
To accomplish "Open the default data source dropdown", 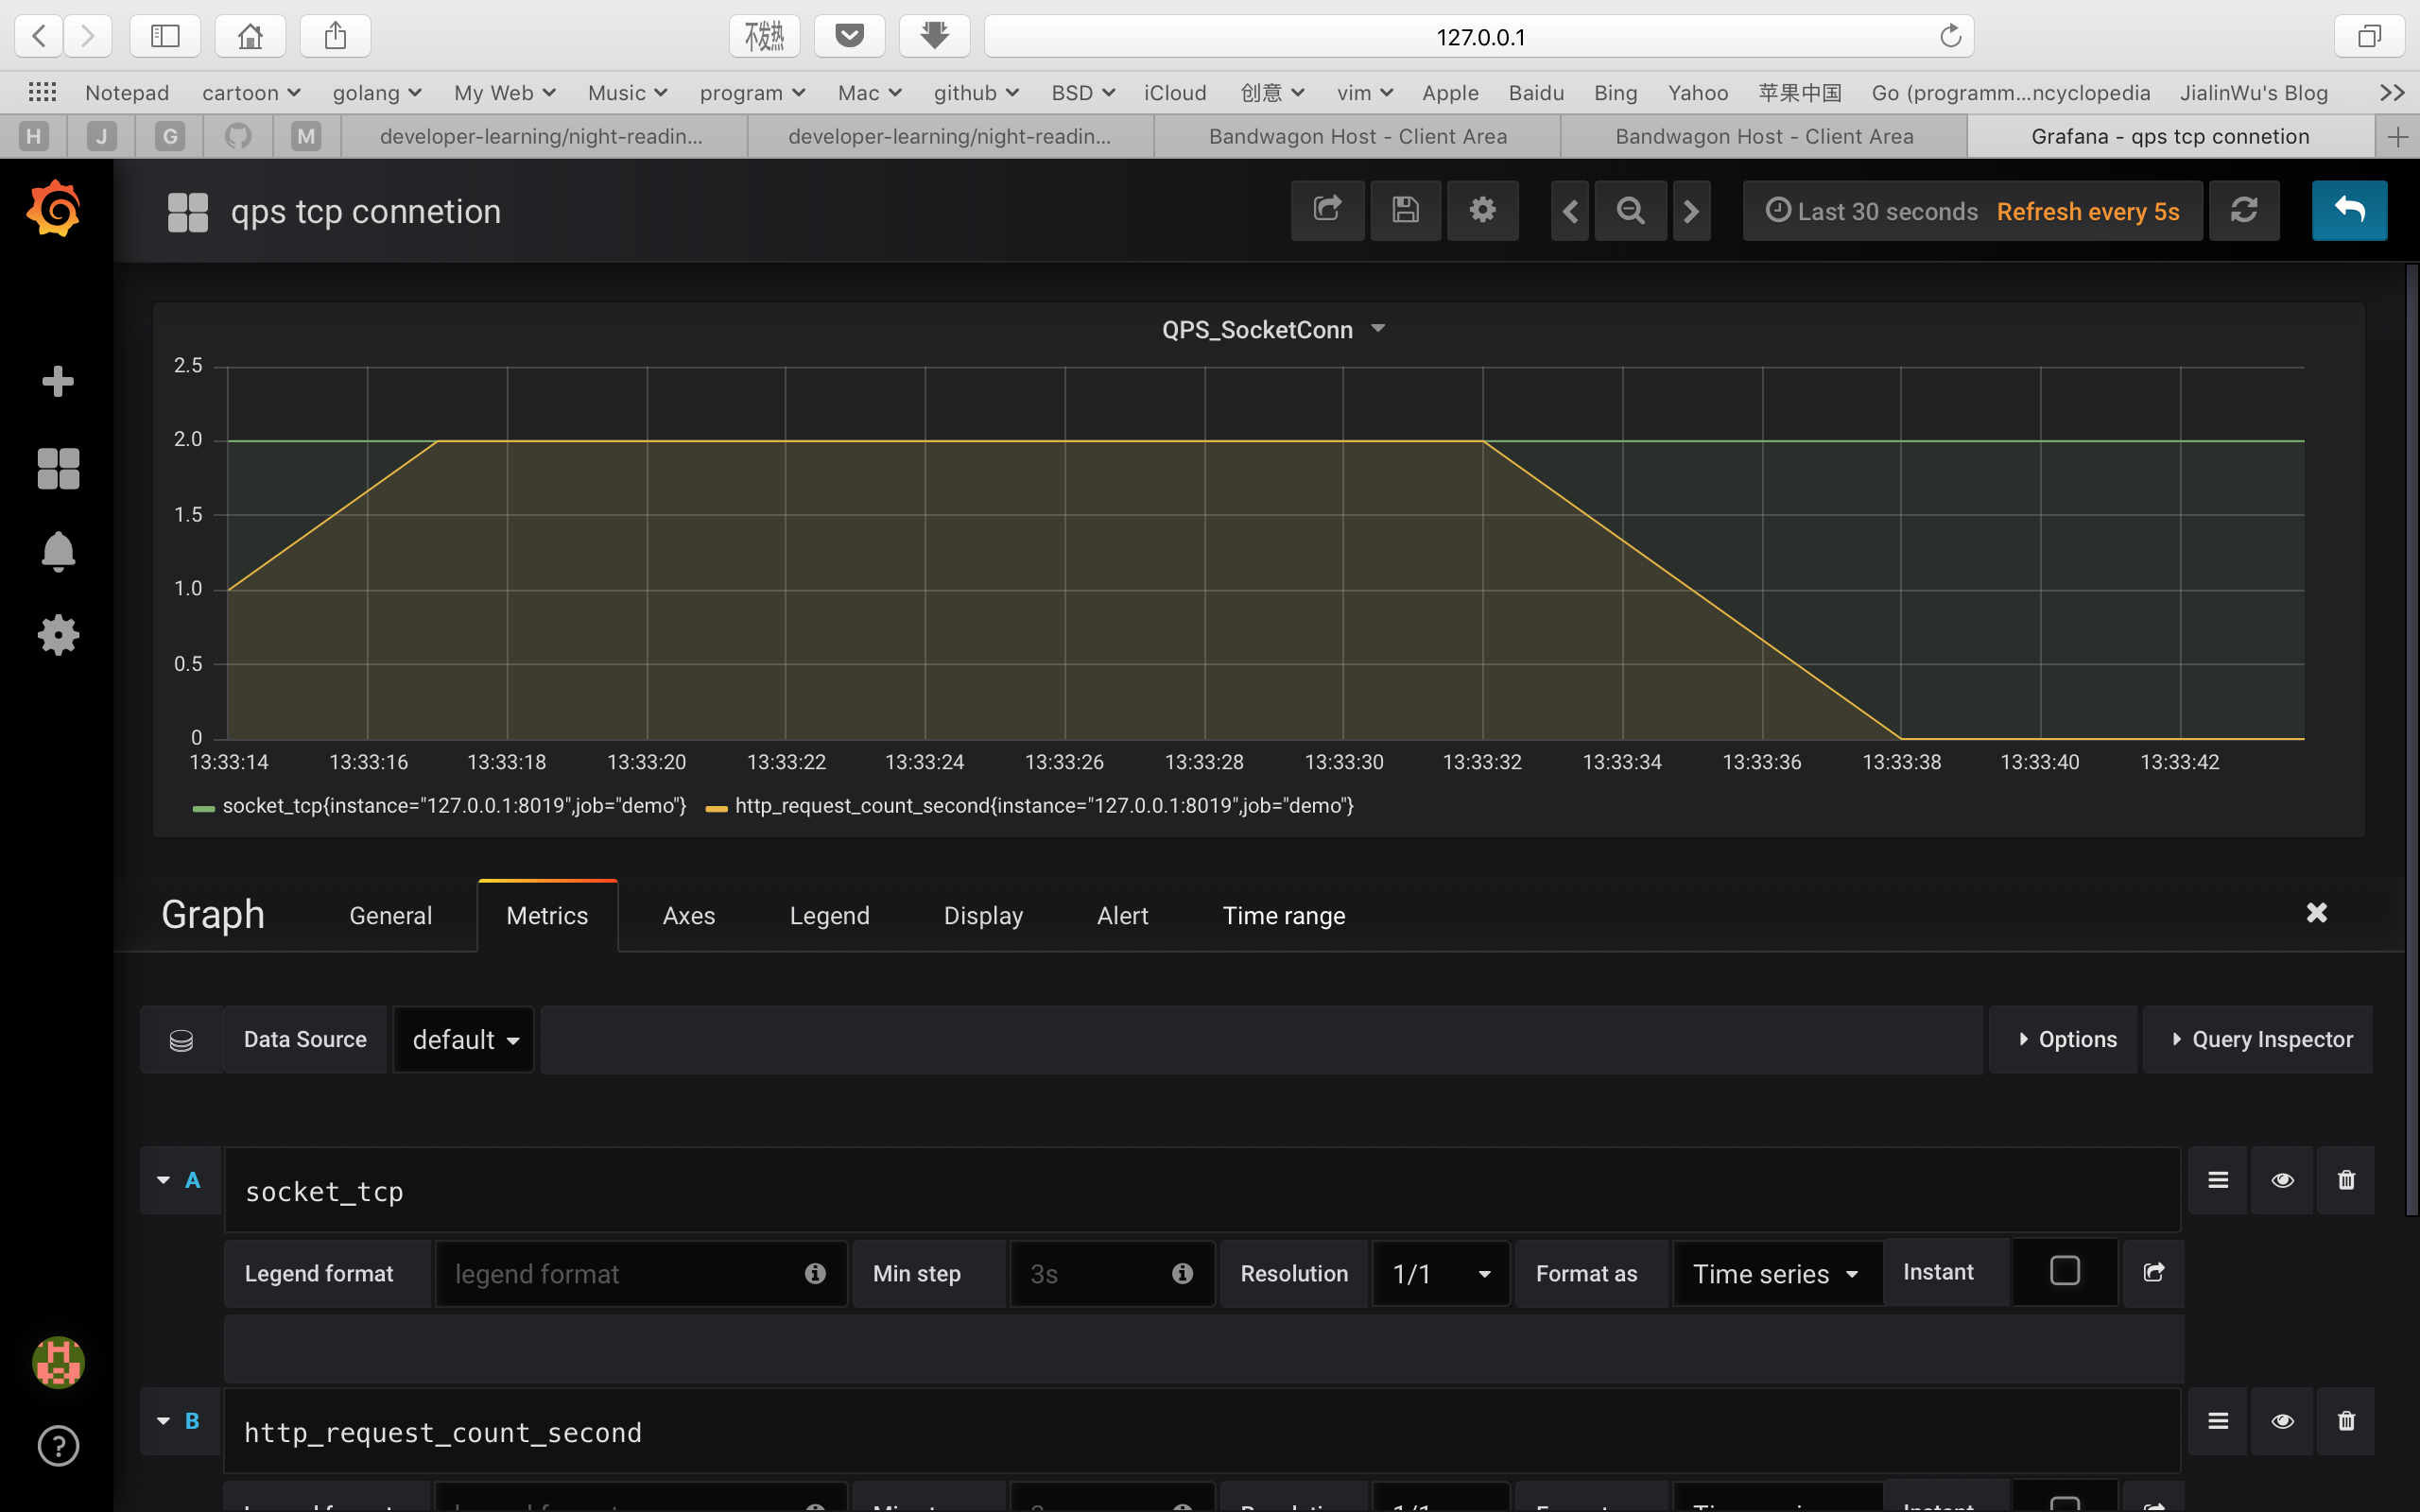I will point(464,1040).
